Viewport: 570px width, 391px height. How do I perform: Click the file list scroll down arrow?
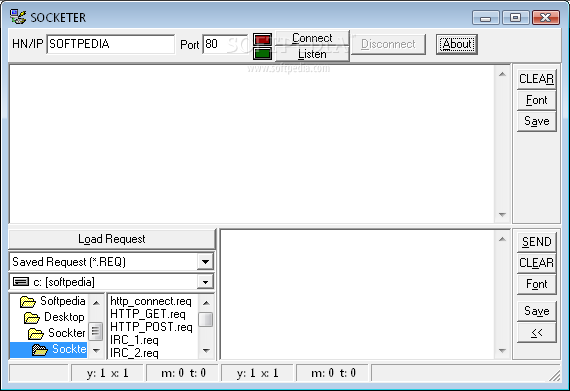pos(206,351)
